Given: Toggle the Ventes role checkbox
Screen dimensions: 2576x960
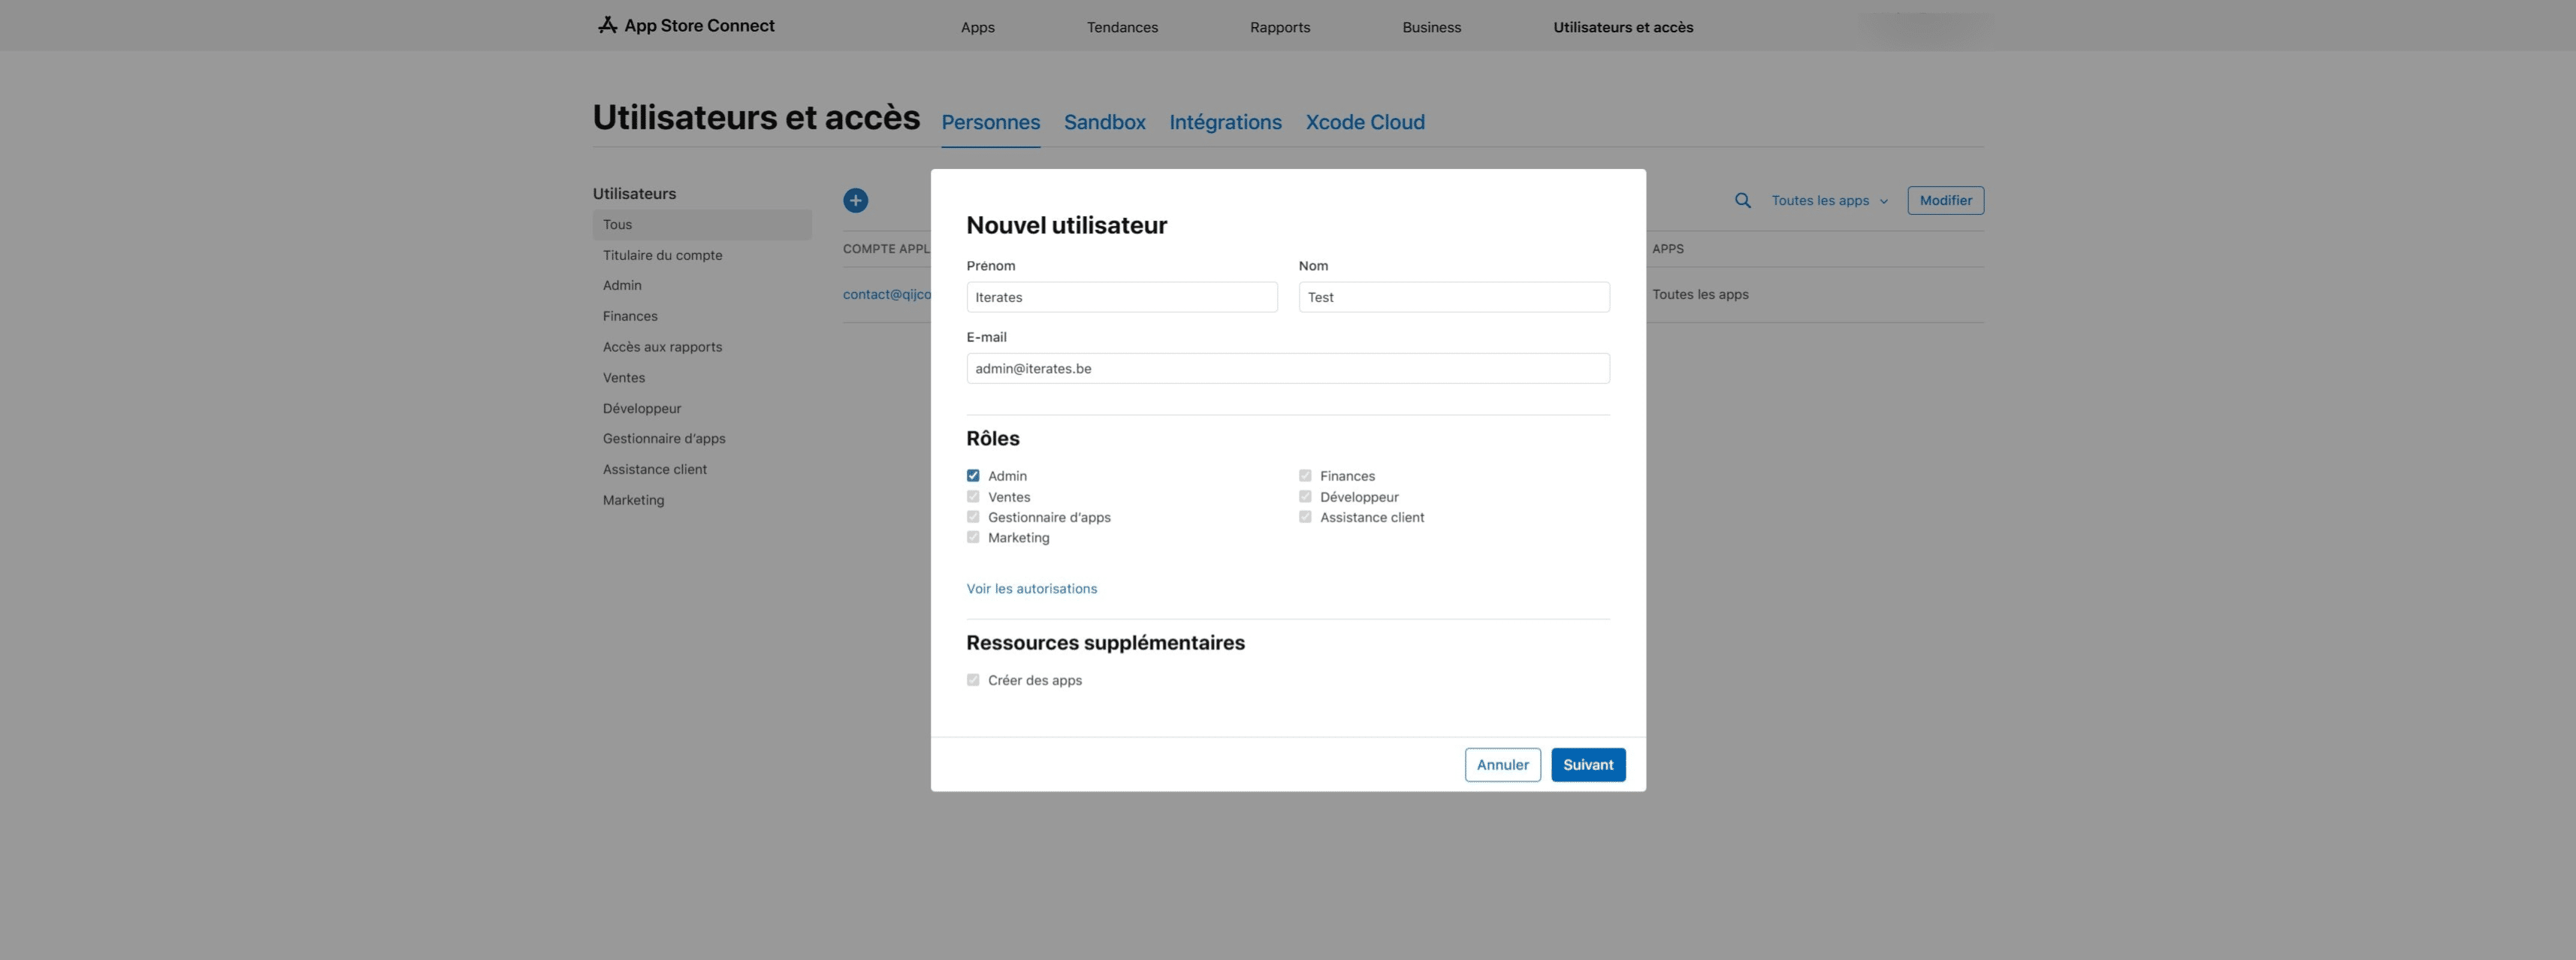Looking at the screenshot, I should click(973, 497).
